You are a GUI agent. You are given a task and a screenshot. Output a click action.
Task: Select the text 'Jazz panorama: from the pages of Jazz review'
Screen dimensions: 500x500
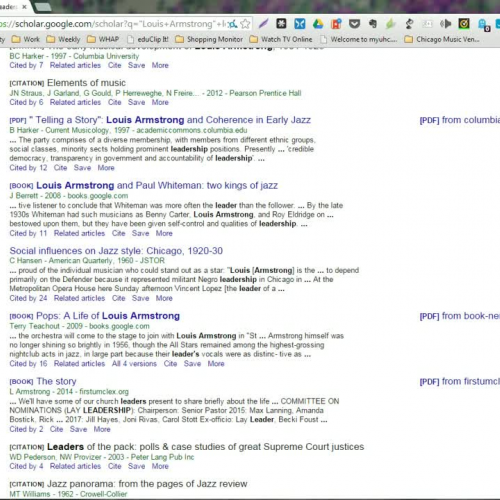click(147, 484)
